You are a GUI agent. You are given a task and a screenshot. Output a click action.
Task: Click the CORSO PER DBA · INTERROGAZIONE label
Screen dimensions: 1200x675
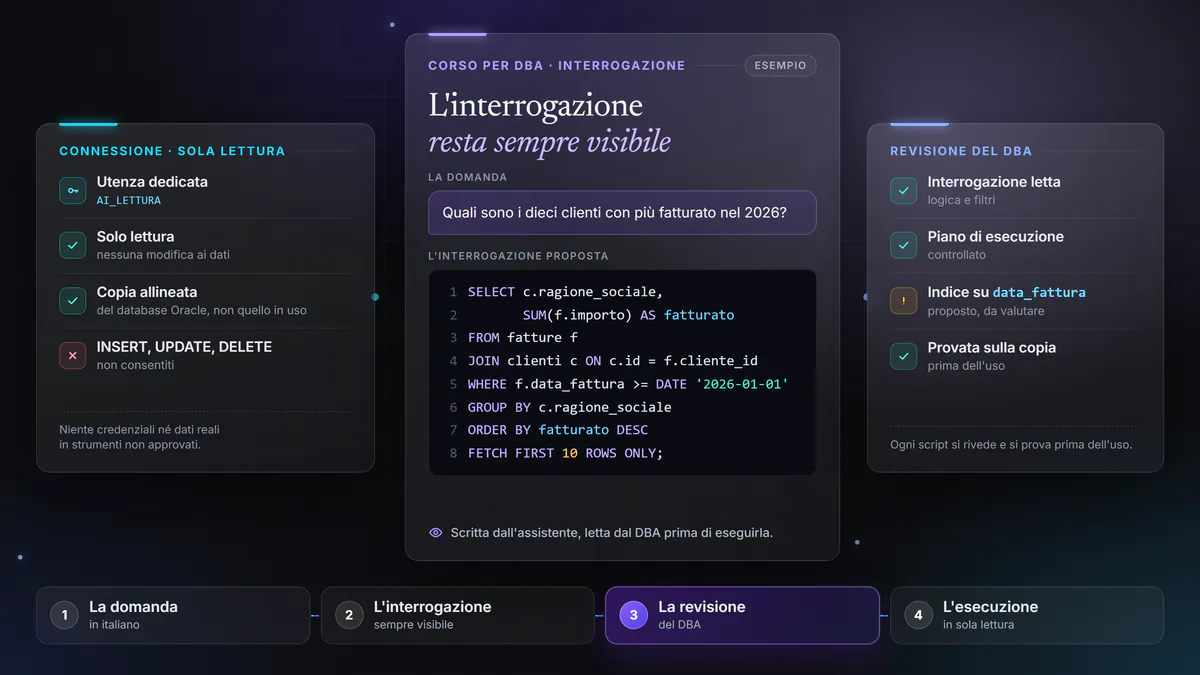[x=557, y=66]
